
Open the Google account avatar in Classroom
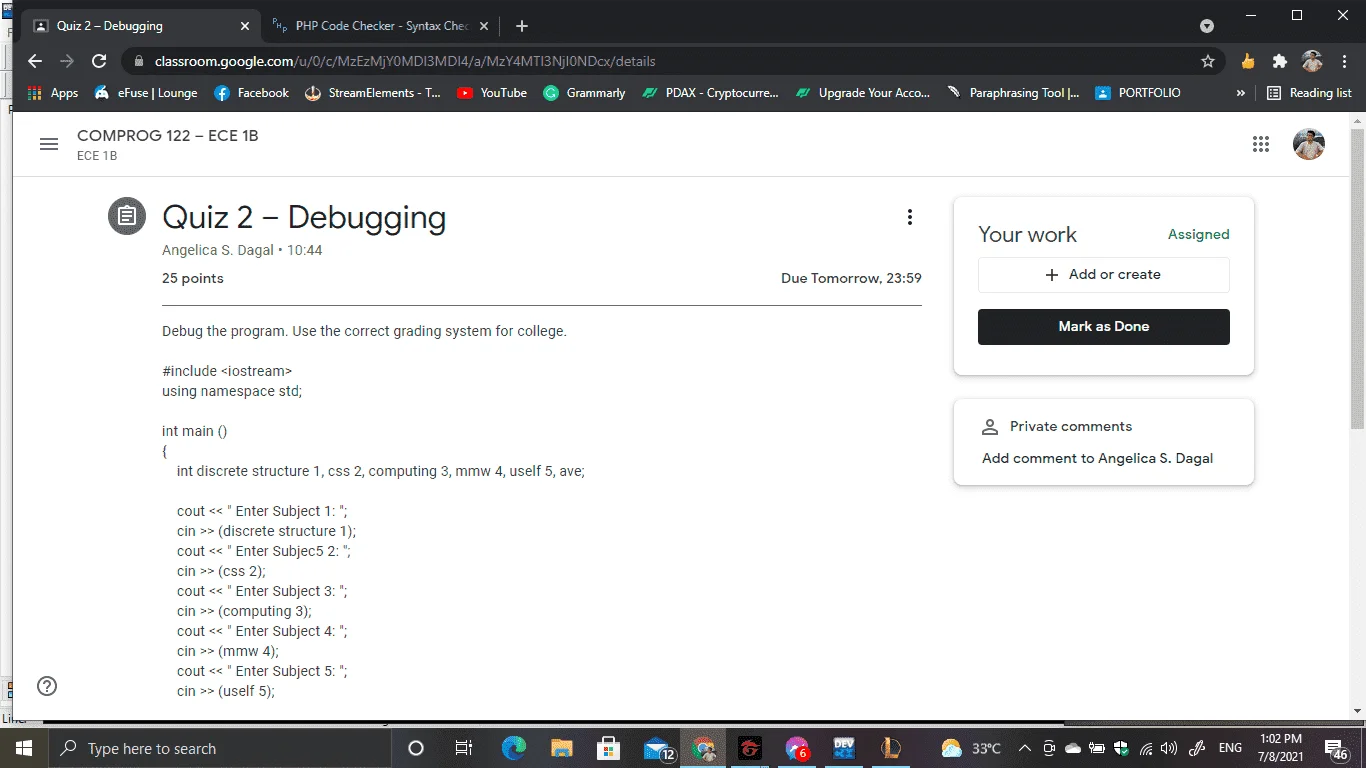coord(1308,144)
